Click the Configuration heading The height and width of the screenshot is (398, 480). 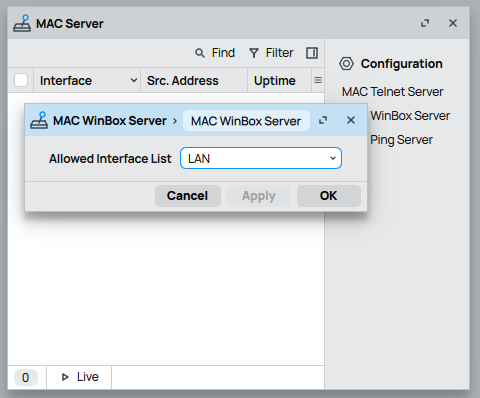401,63
